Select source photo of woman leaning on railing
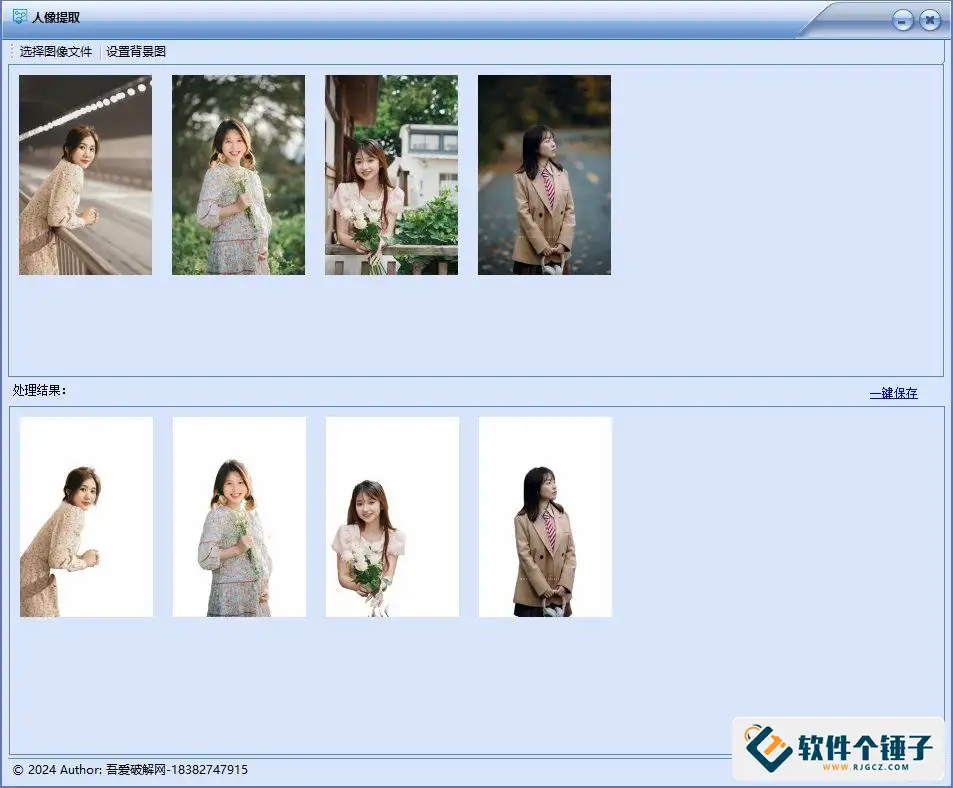The width and height of the screenshot is (953, 788). click(86, 175)
